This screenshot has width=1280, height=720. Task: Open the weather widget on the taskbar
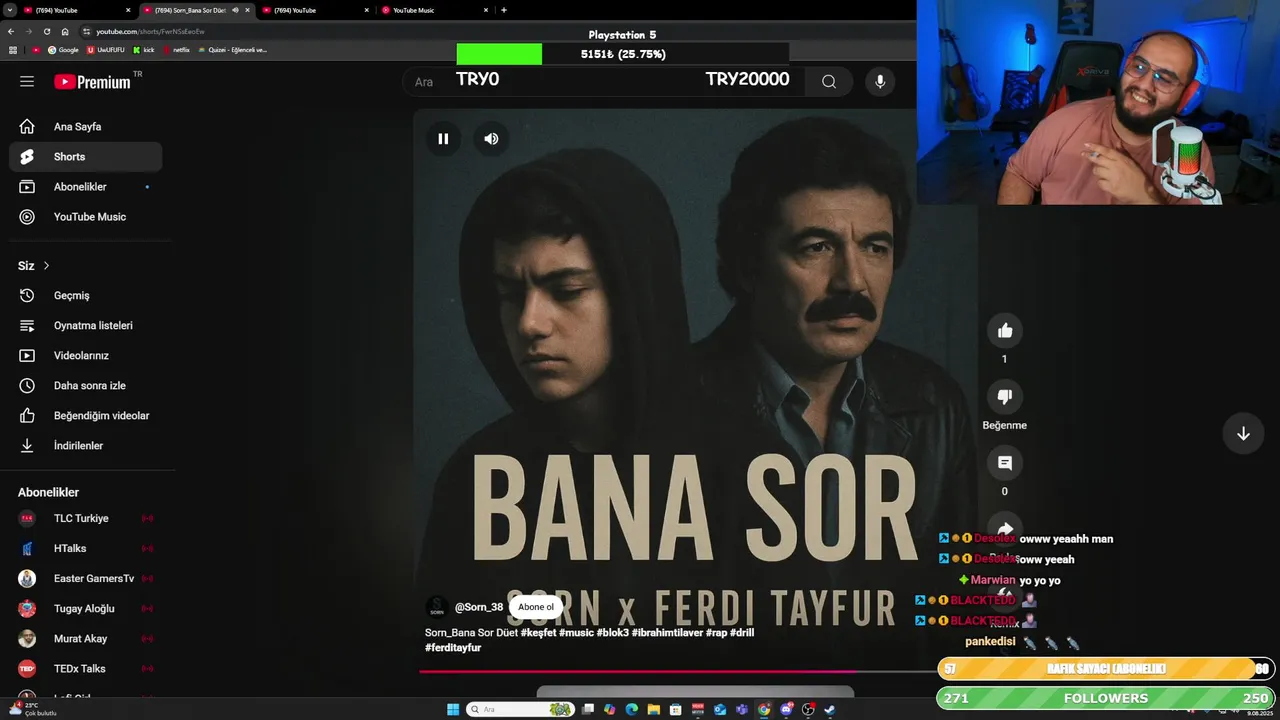click(35, 709)
